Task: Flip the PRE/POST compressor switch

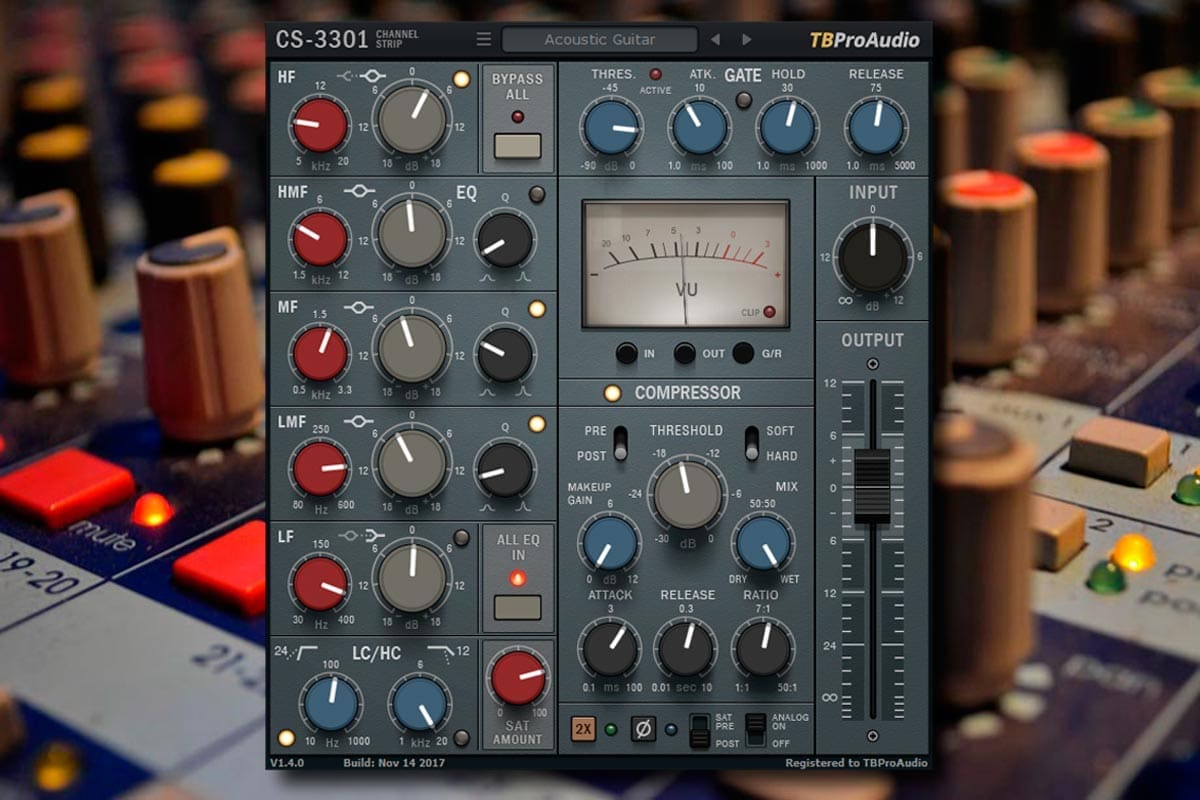Action: (x=620, y=443)
